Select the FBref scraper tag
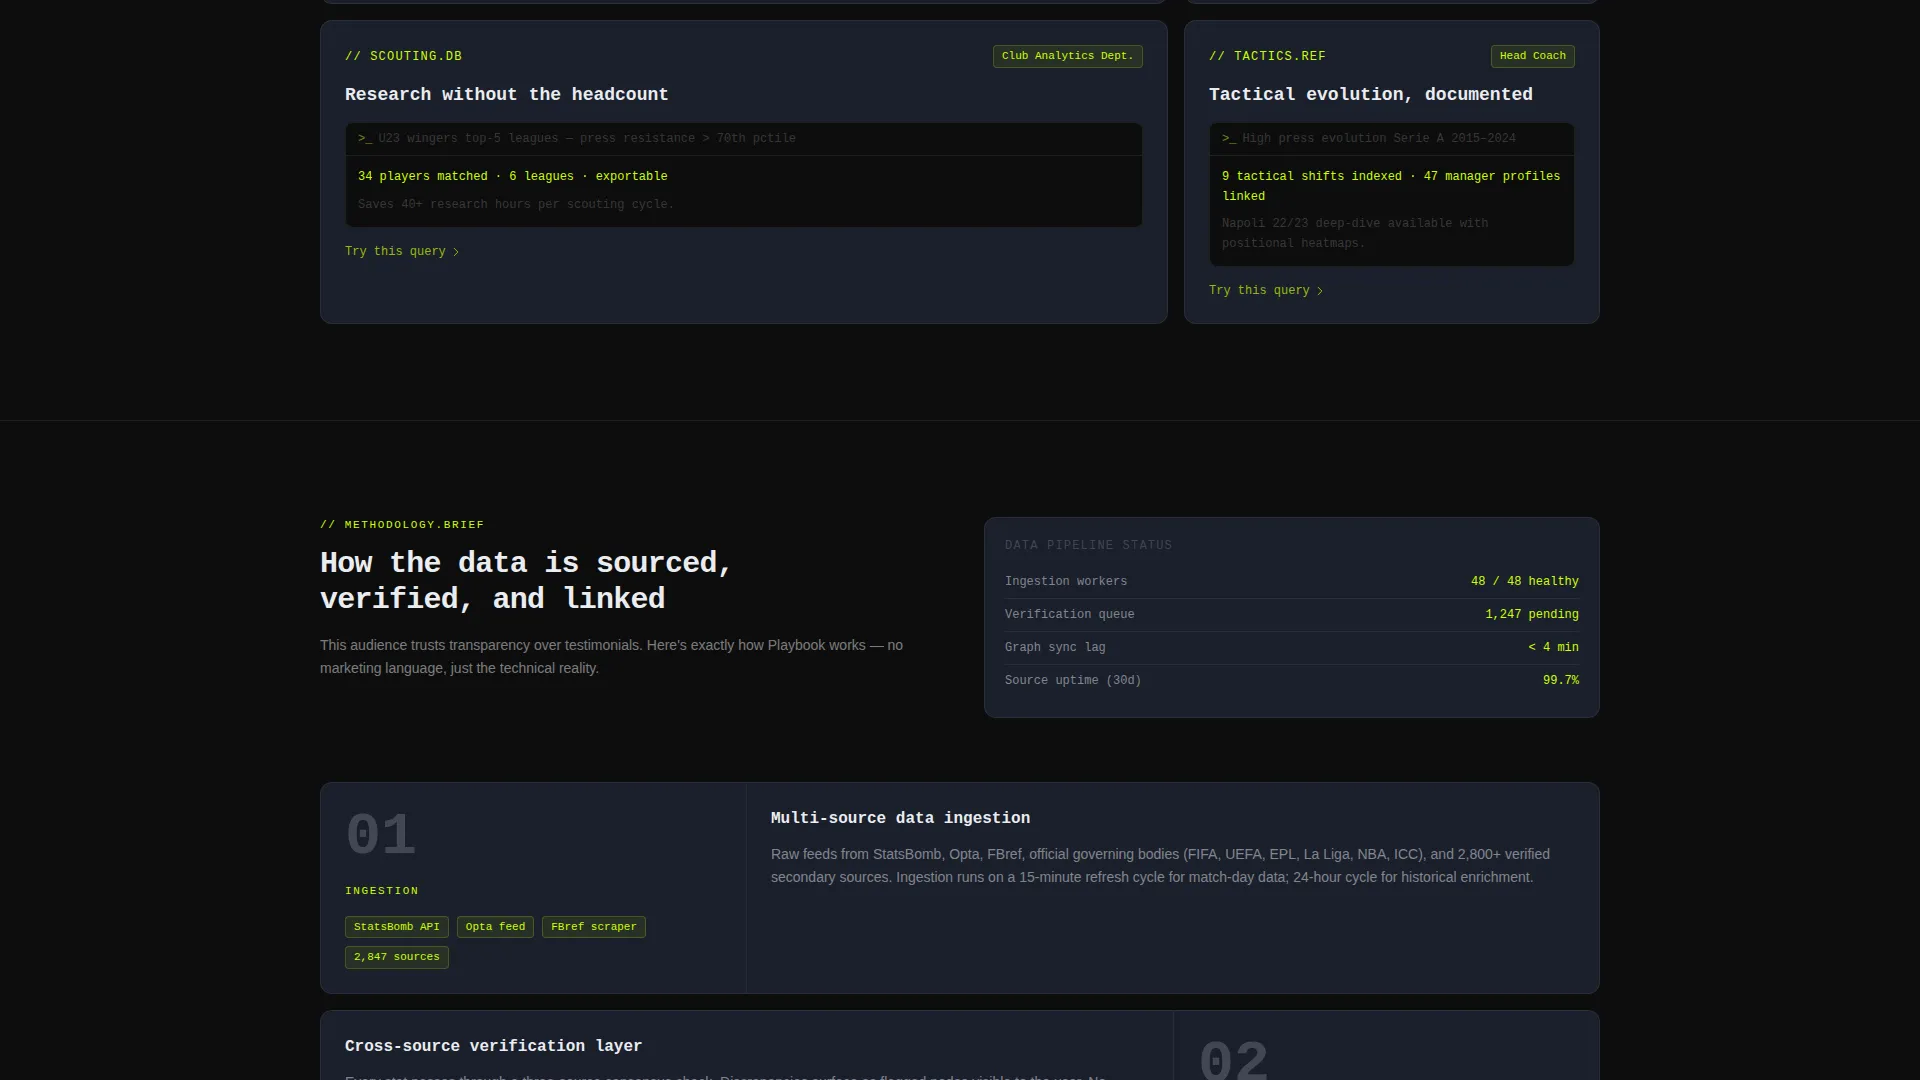 [593, 927]
